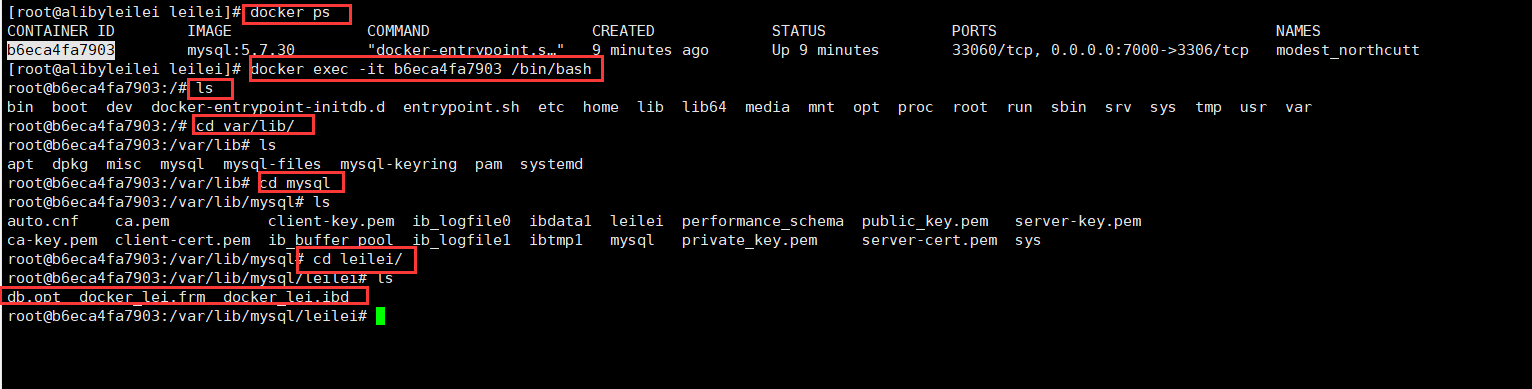Click db.opt in the file listing

[x=34, y=297]
